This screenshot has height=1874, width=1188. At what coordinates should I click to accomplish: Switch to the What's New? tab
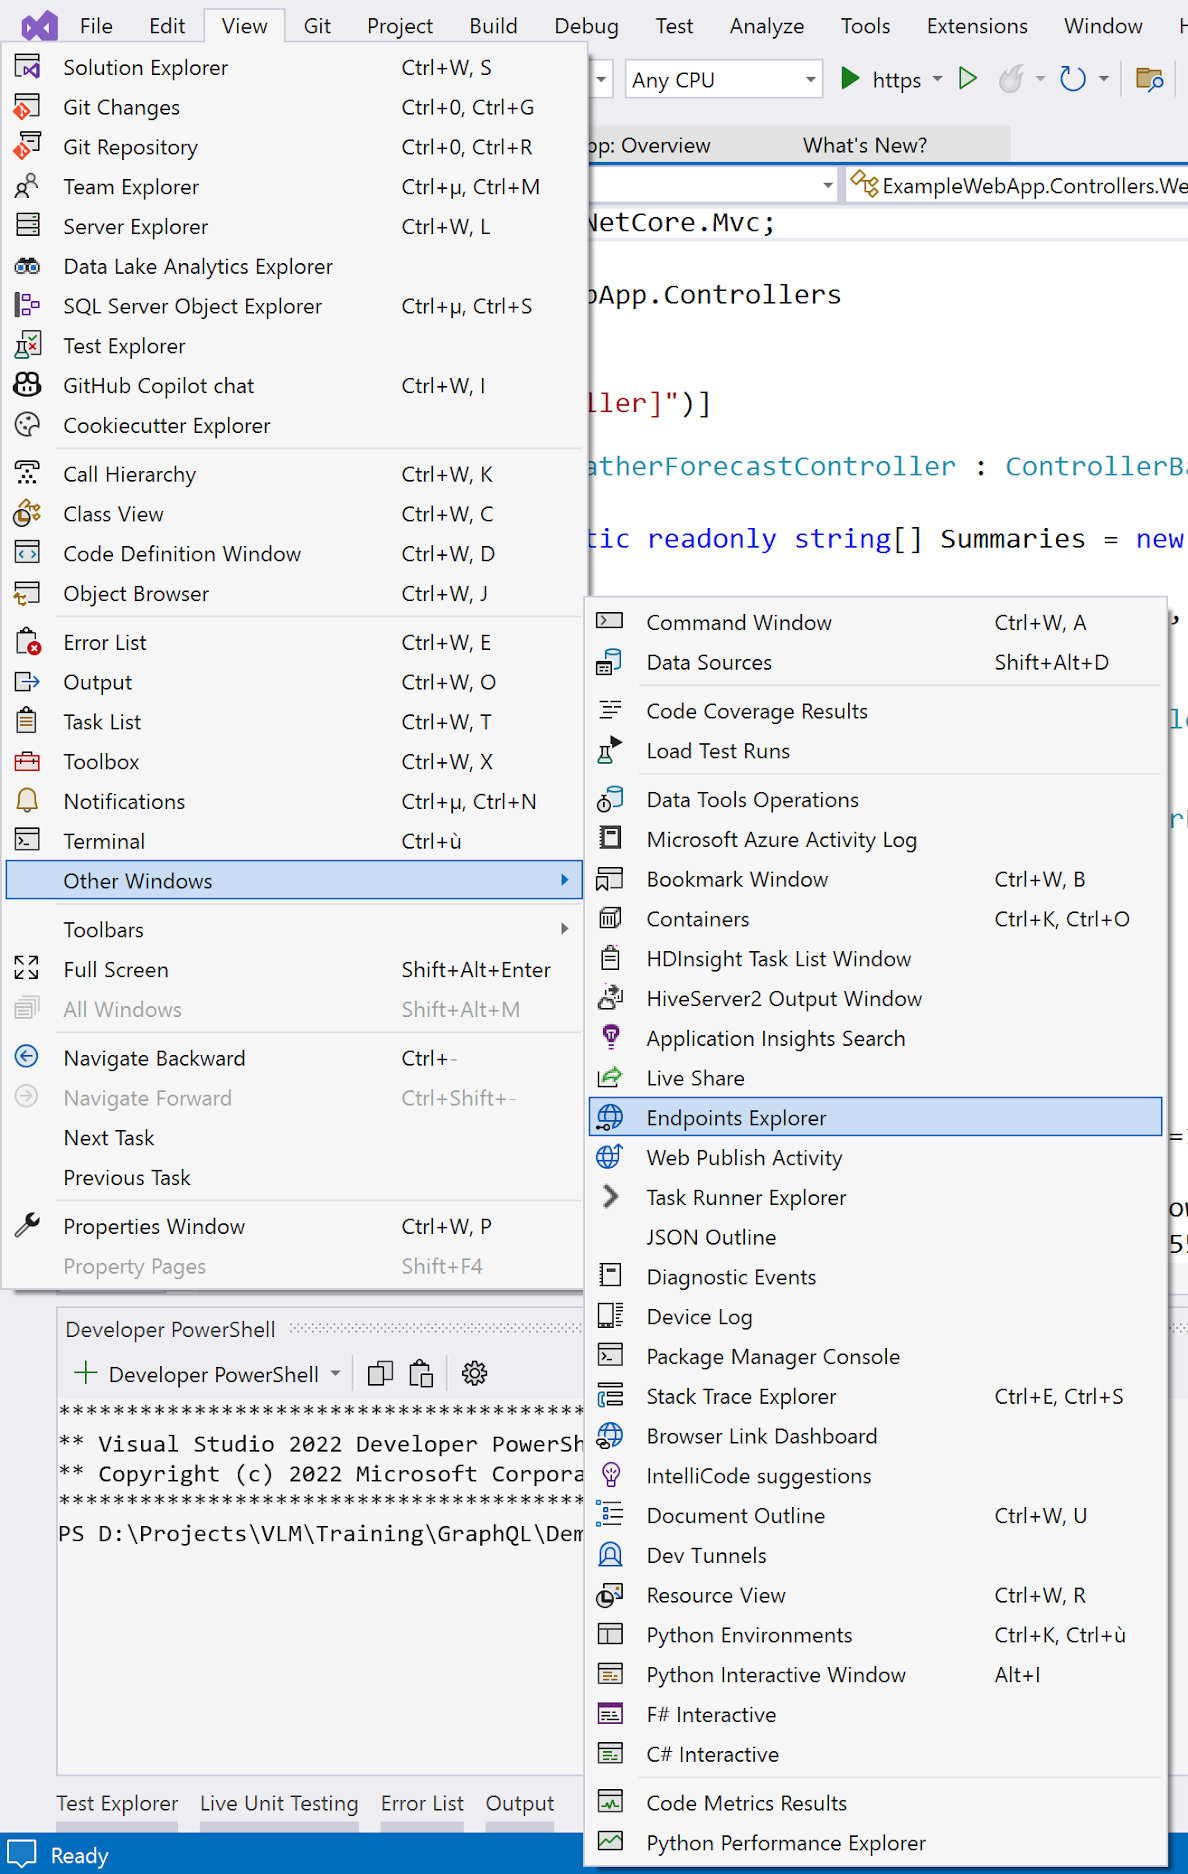point(865,146)
